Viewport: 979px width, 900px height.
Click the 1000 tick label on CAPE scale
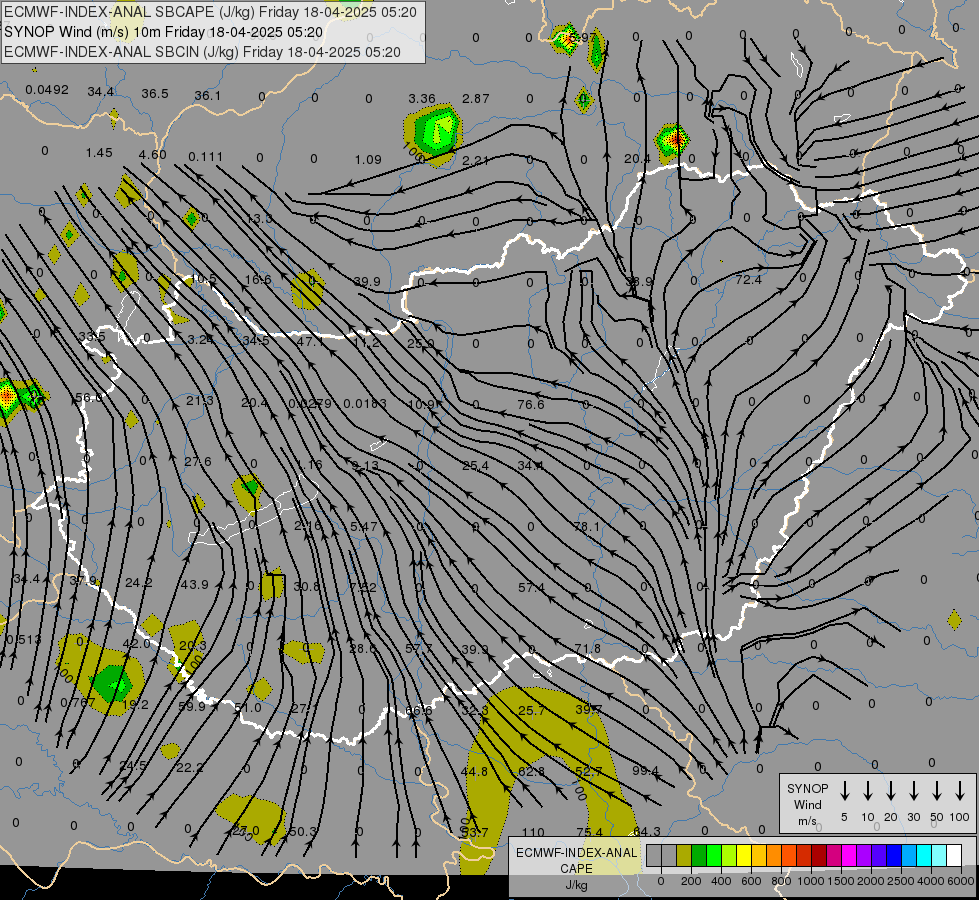point(811,881)
